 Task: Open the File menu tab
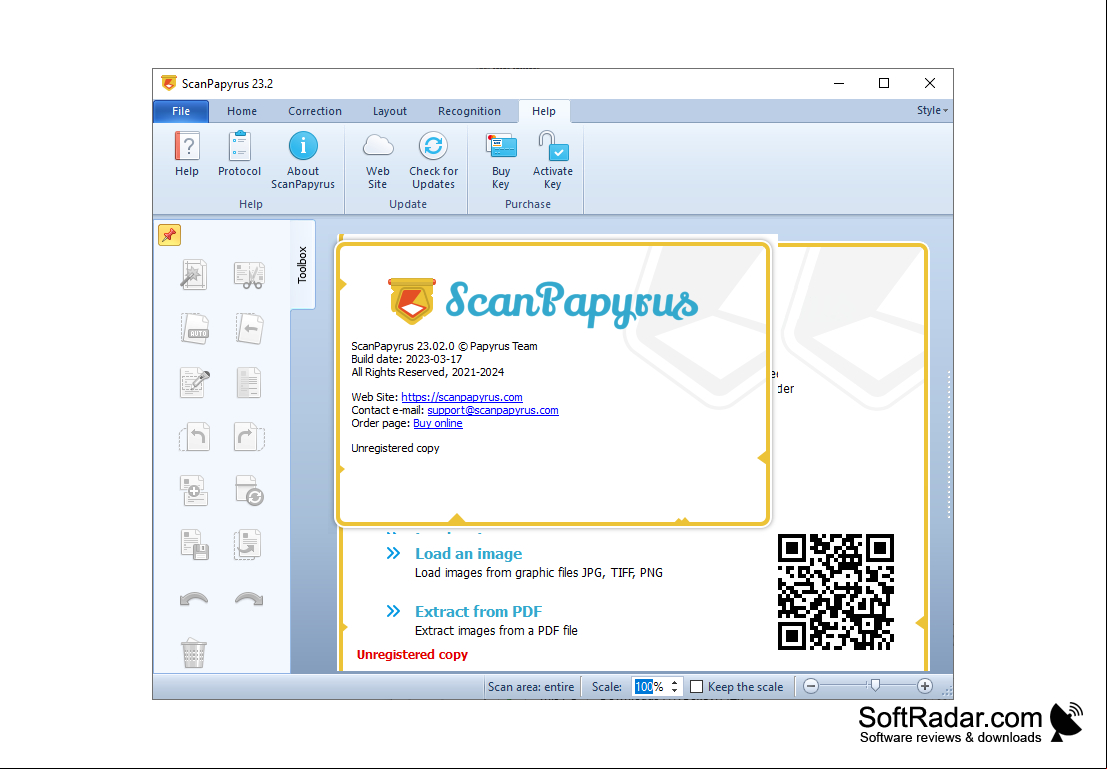[x=181, y=111]
